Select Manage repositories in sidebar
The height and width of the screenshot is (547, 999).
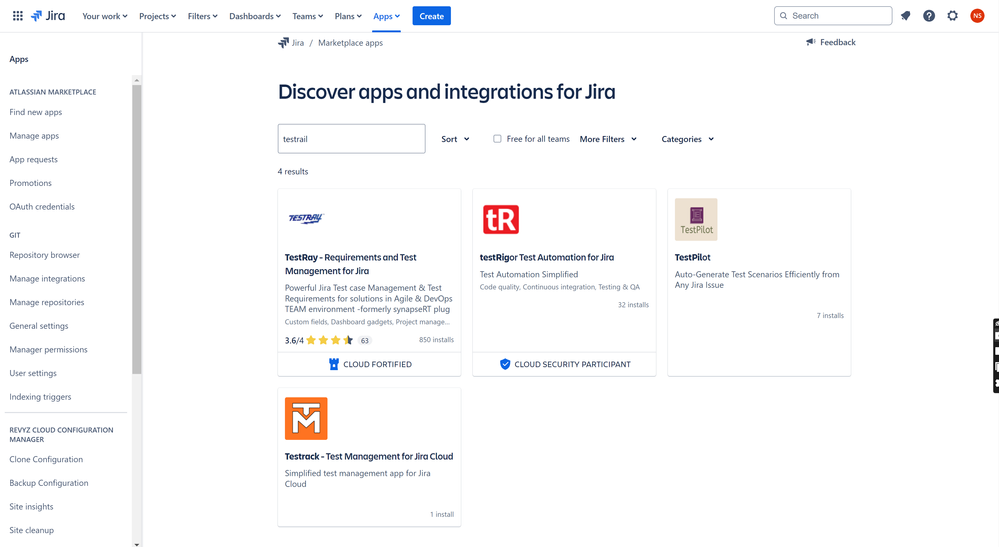click(47, 302)
